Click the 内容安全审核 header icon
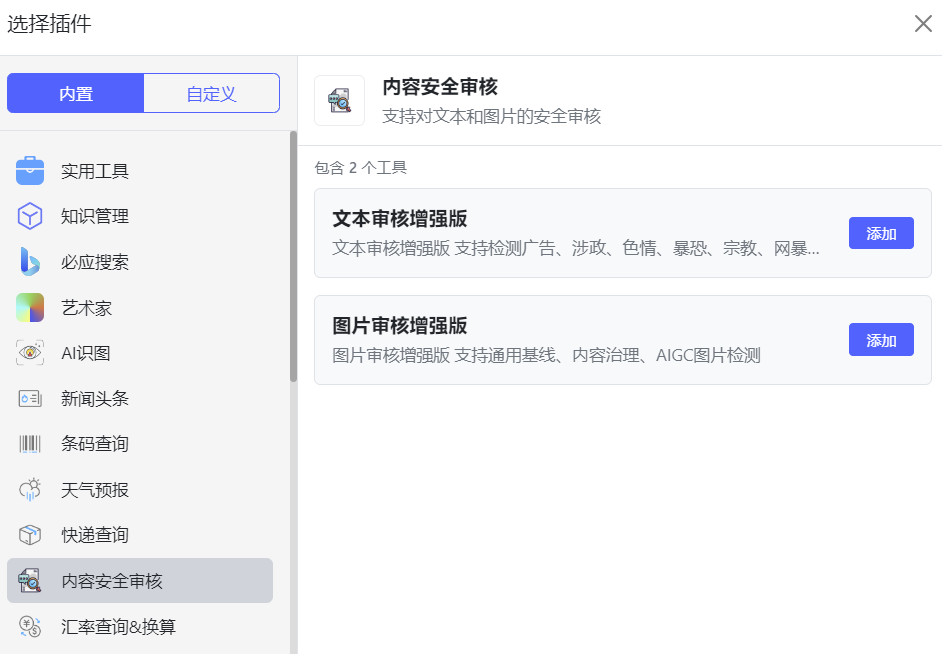 click(x=340, y=101)
